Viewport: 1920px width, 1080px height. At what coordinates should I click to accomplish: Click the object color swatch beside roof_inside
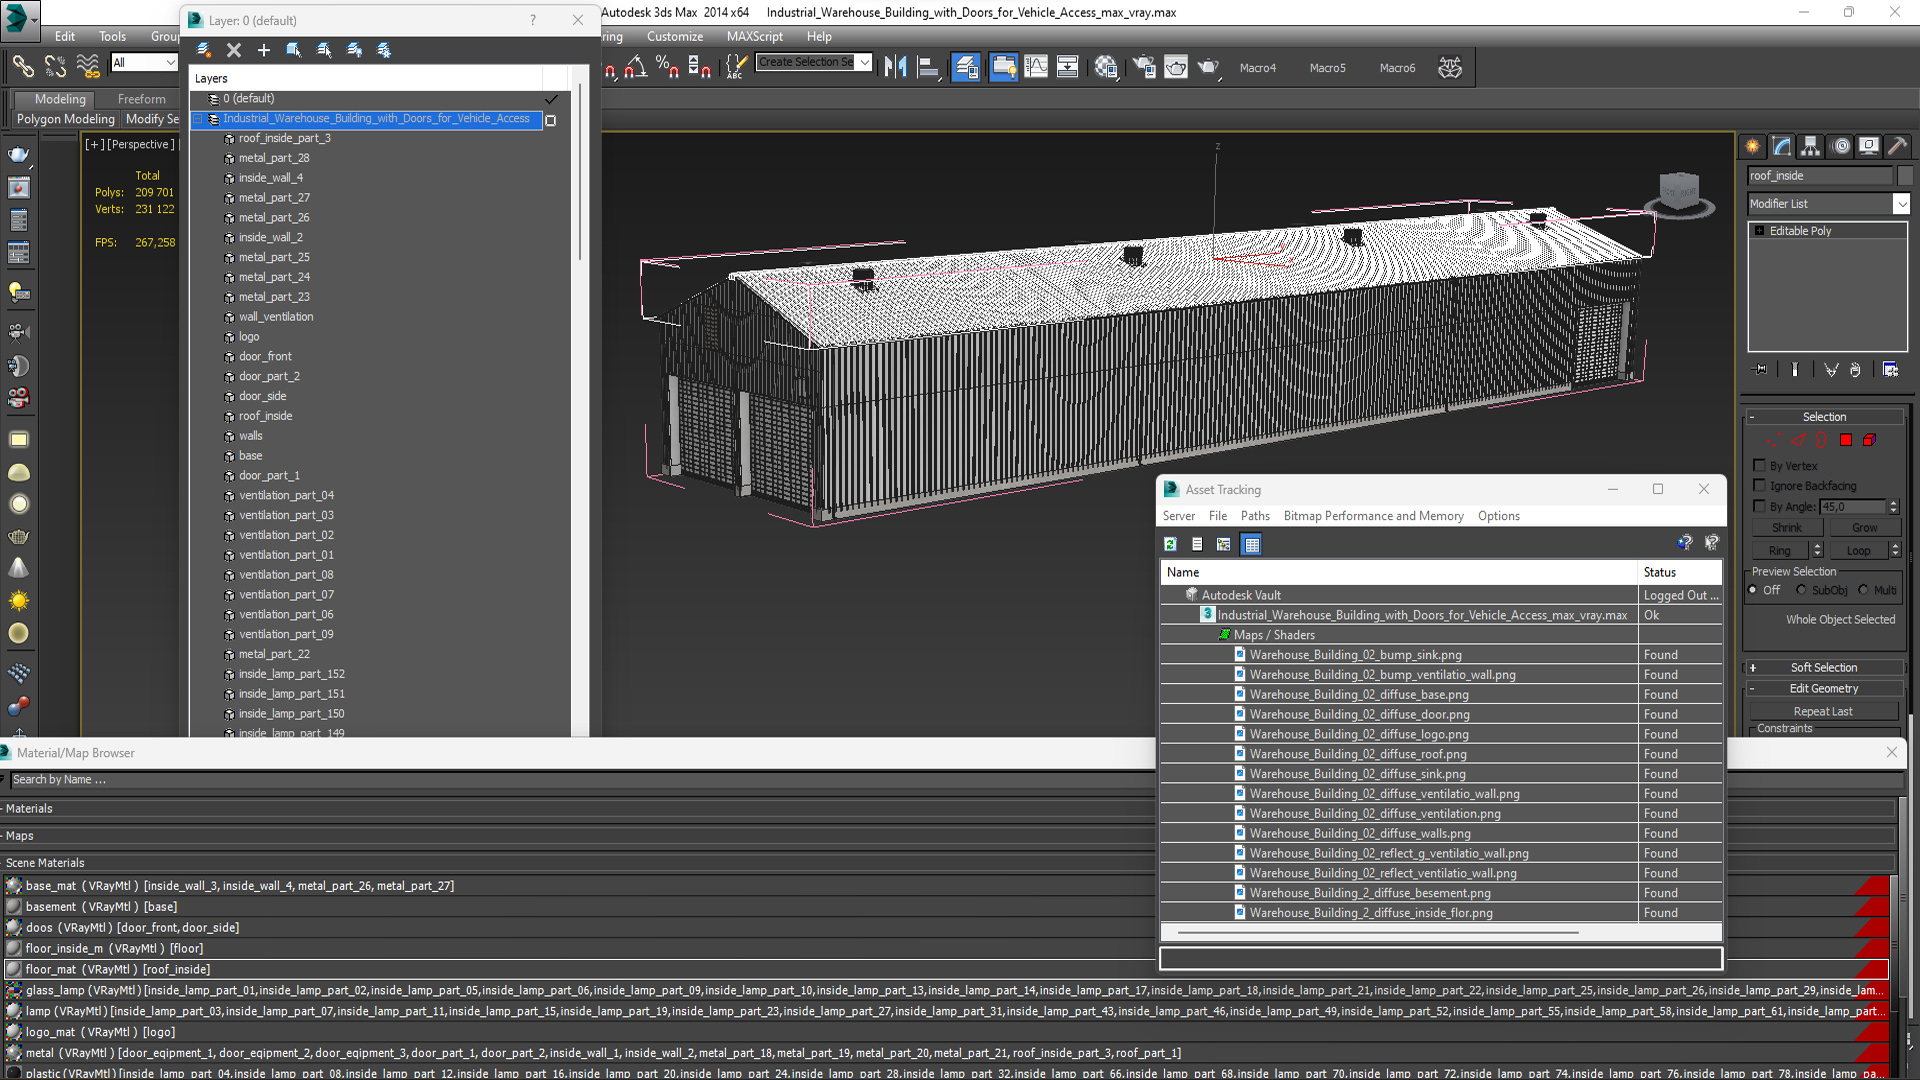point(1905,176)
